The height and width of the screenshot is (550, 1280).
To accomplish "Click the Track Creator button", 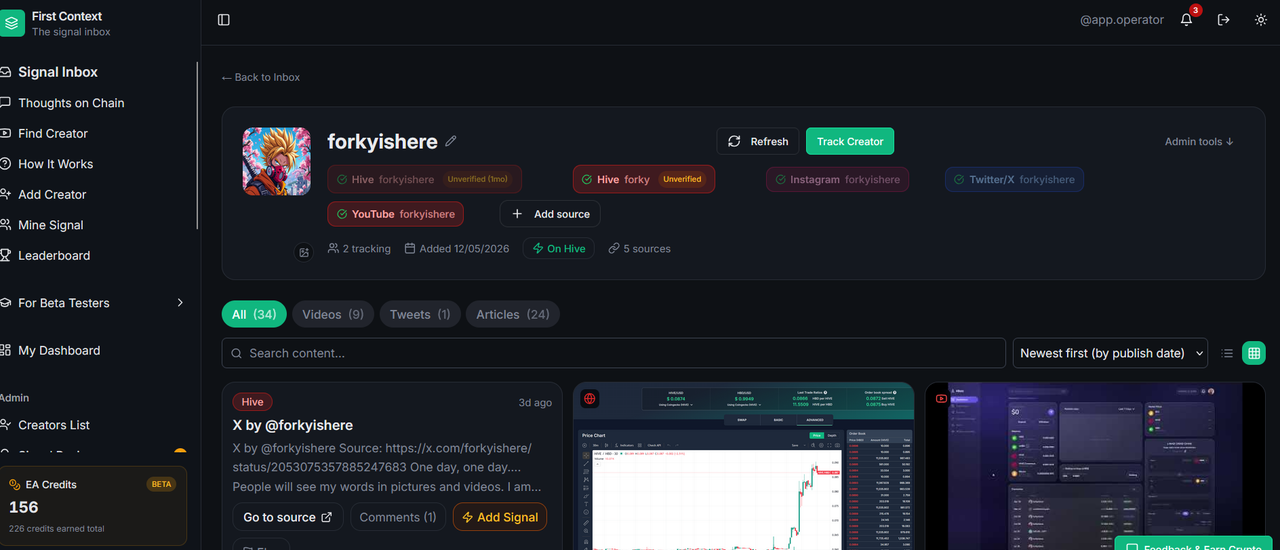I will [850, 141].
